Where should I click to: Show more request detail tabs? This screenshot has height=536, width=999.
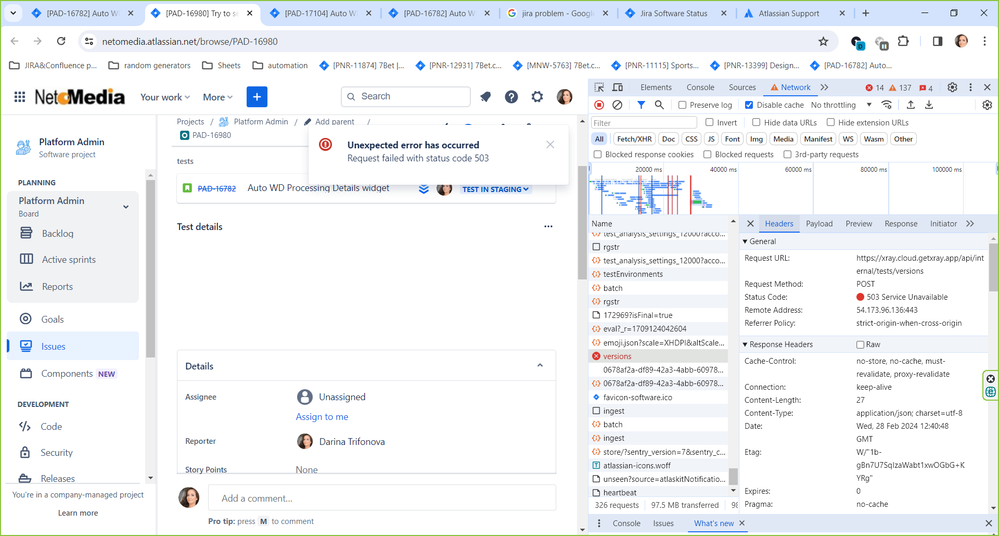click(x=970, y=224)
